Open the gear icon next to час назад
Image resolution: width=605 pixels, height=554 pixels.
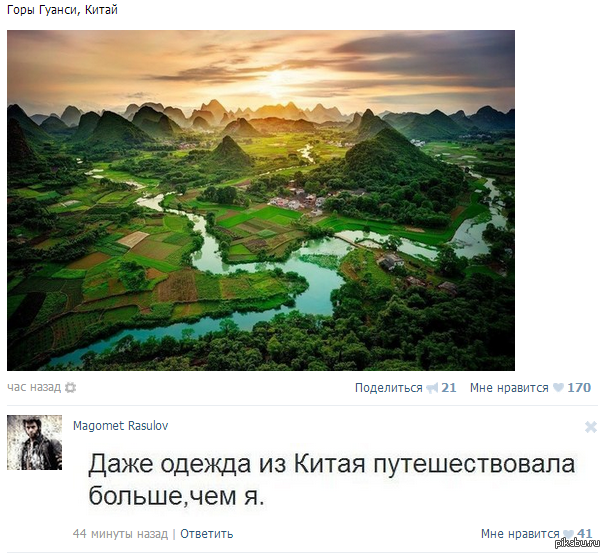(x=70, y=387)
